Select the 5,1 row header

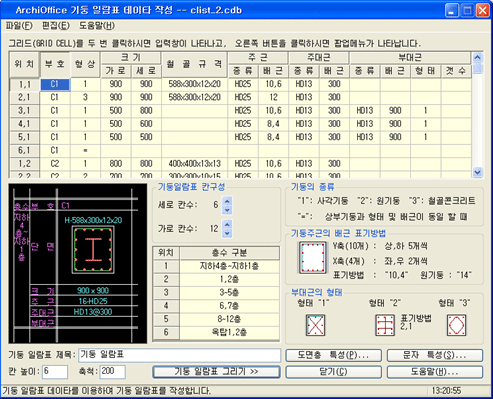[24, 137]
